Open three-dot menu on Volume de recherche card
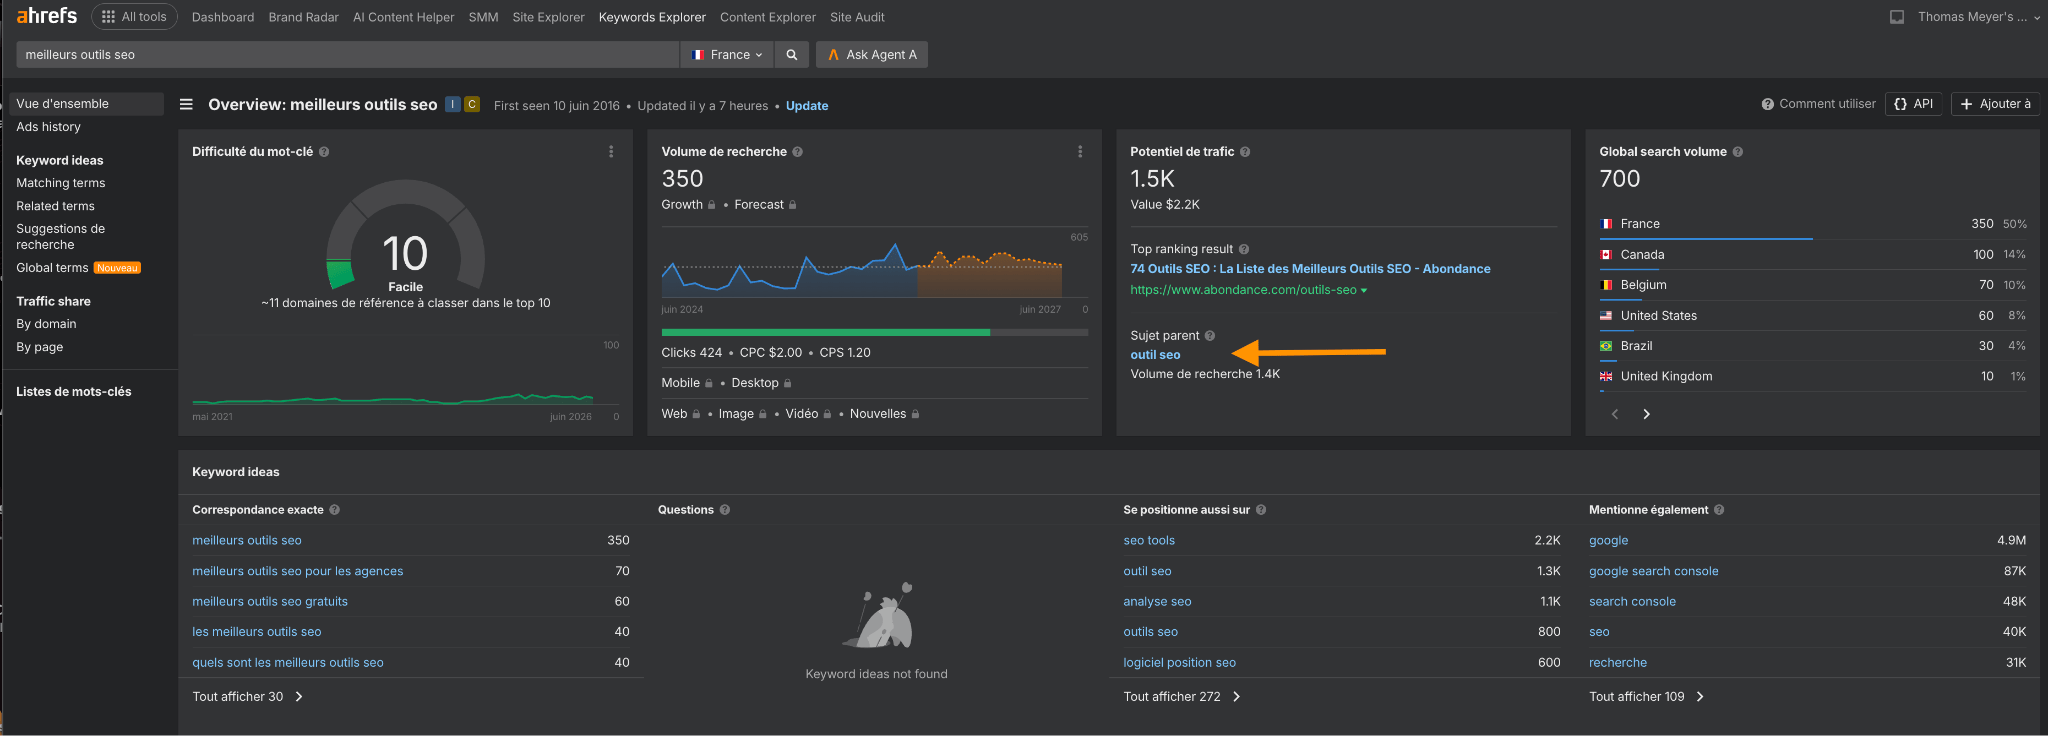Image resolution: width=2048 pixels, height=736 pixels. coord(1080,152)
